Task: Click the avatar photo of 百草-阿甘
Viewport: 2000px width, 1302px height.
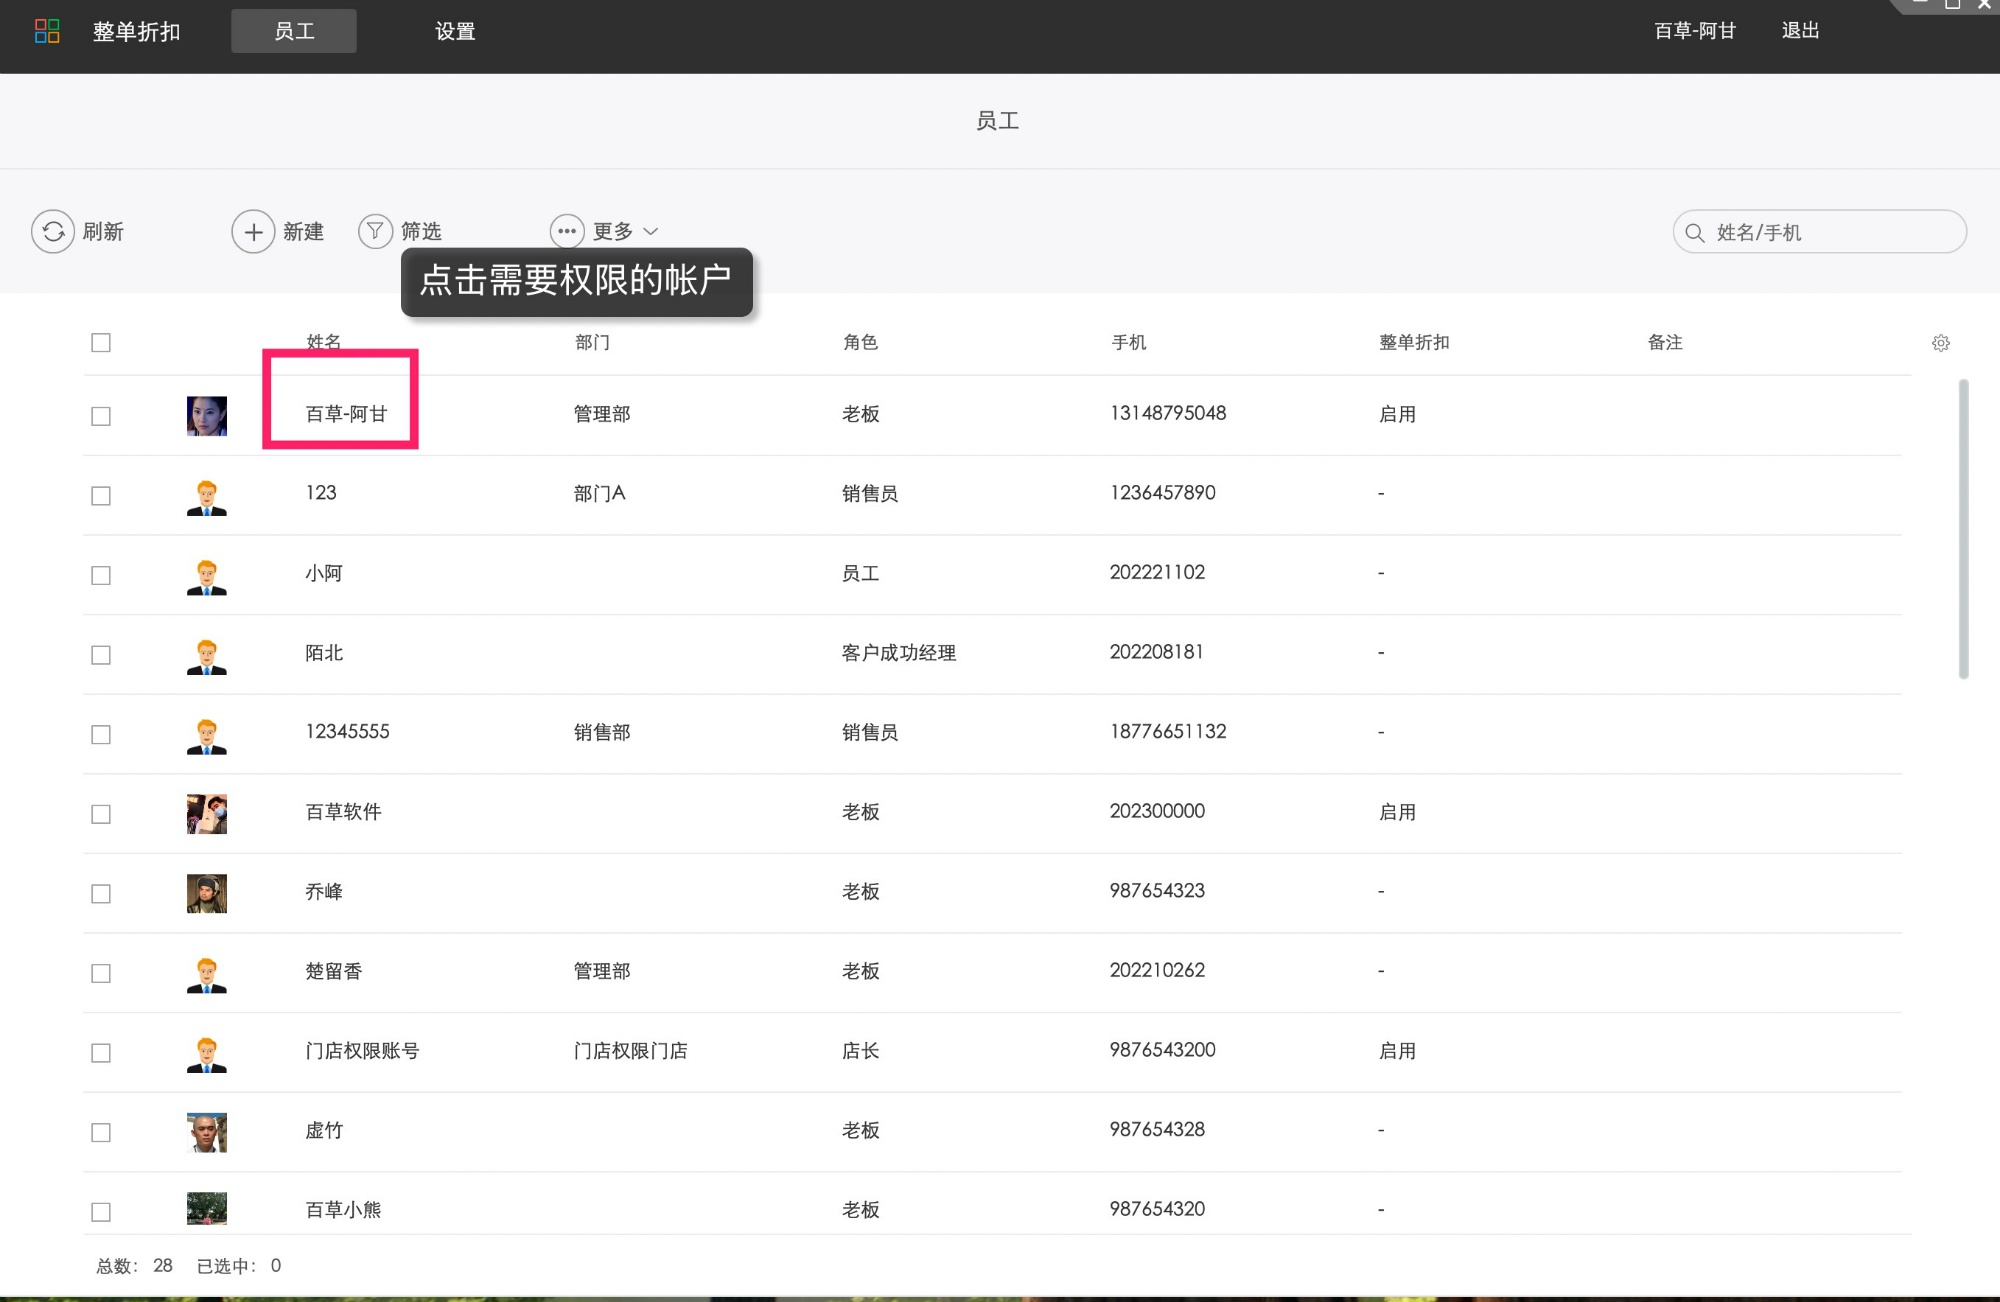Action: point(206,414)
